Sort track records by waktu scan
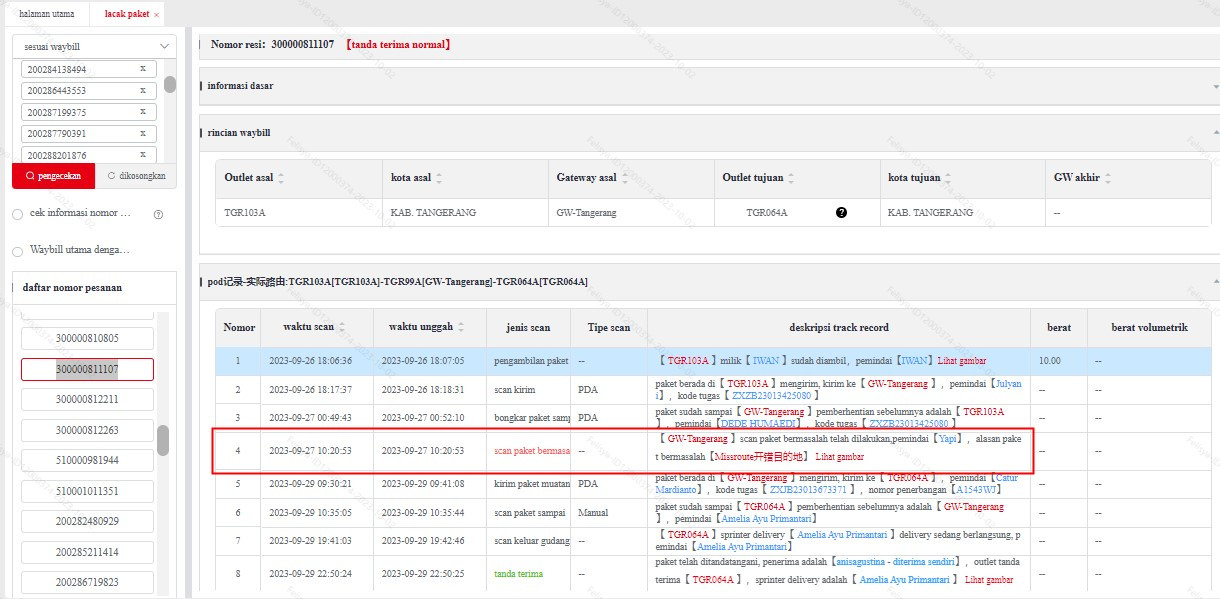The height and width of the screenshot is (599, 1220). (x=342, y=327)
